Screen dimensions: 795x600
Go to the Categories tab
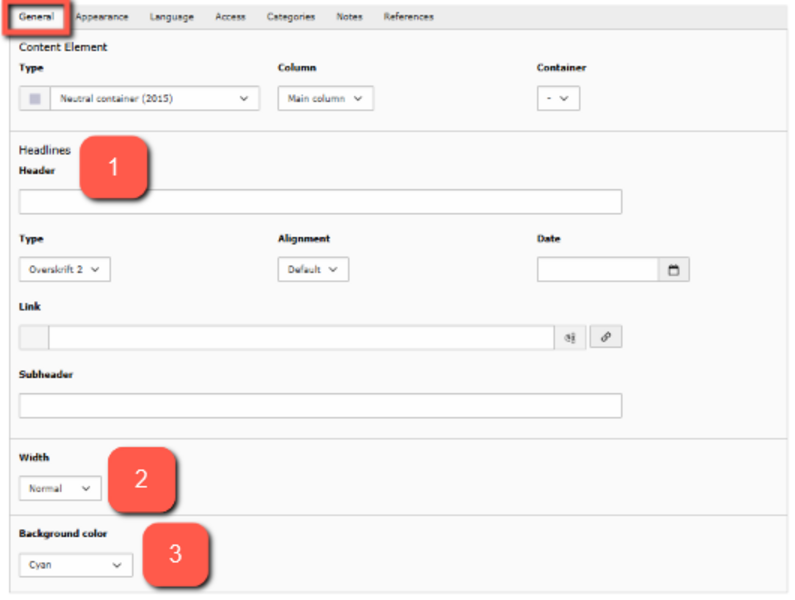coord(290,17)
